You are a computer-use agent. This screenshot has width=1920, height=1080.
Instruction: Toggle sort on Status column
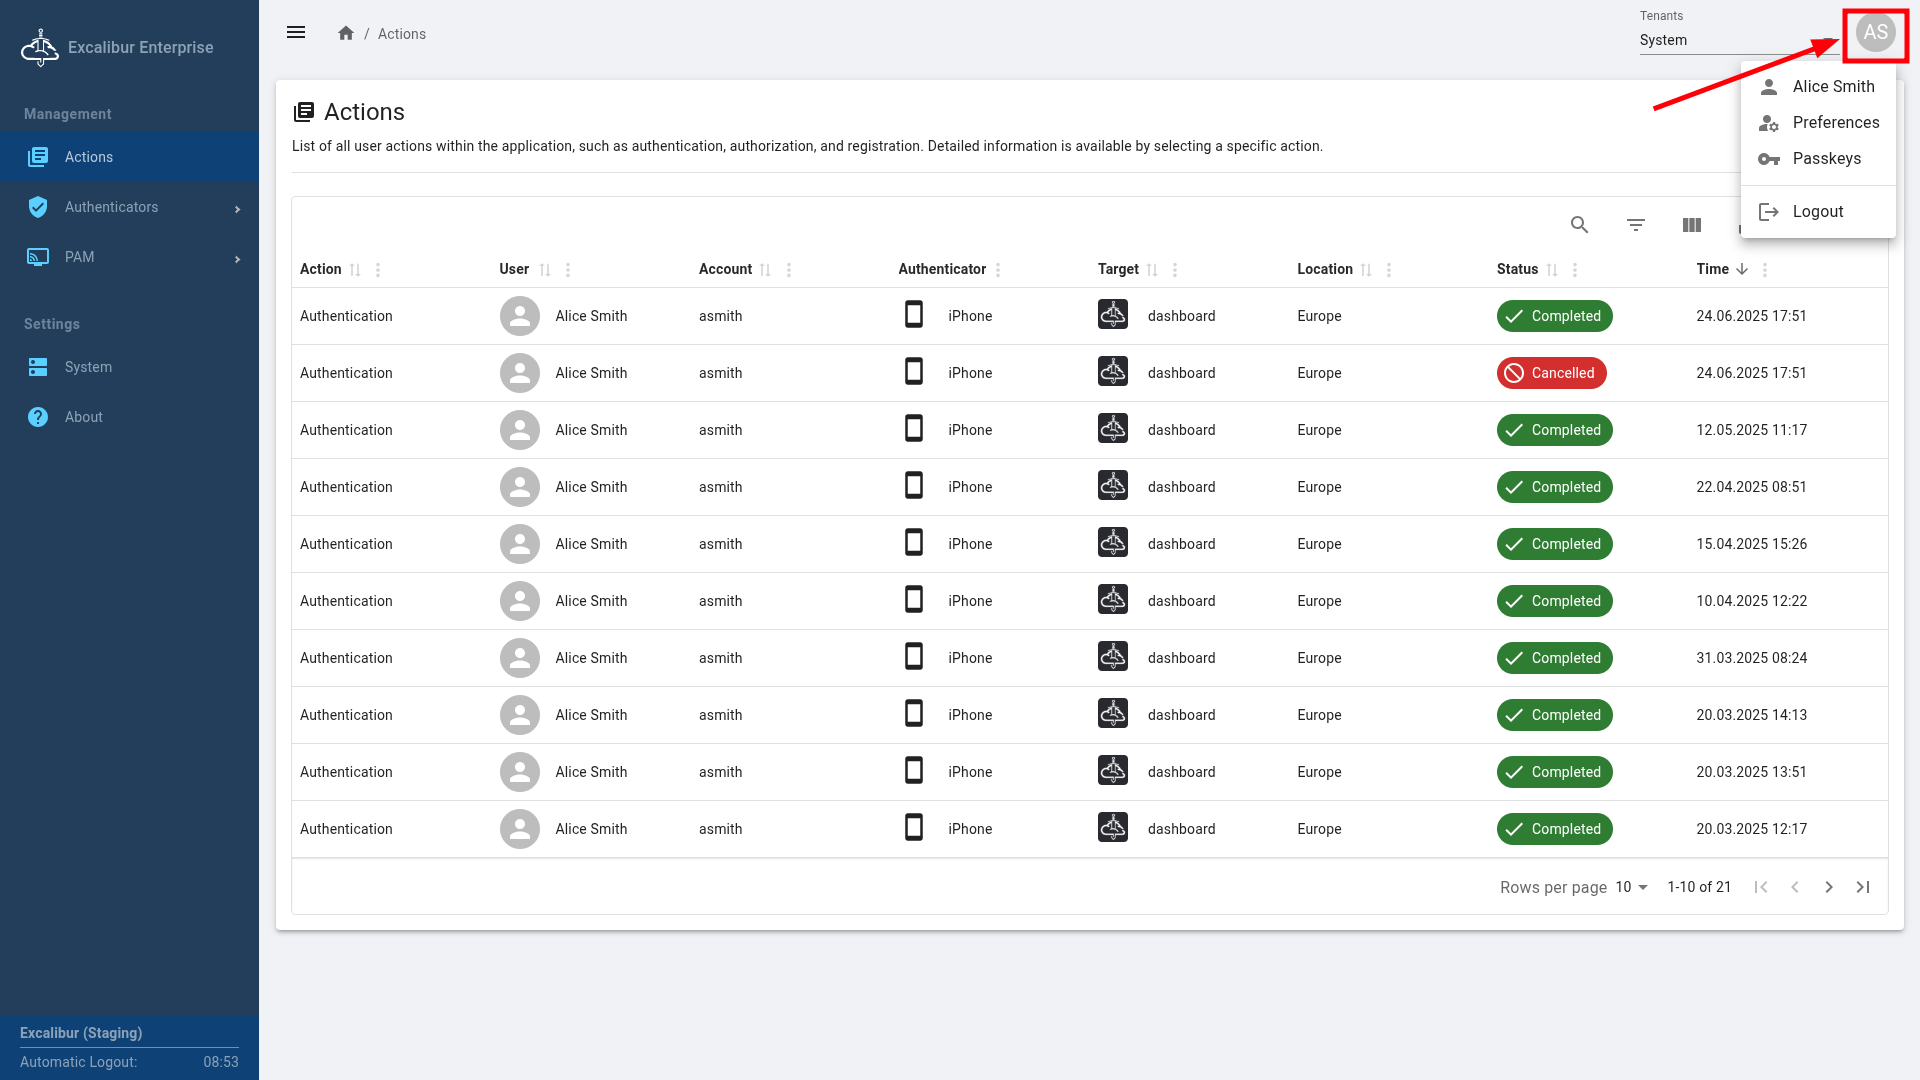(x=1552, y=270)
